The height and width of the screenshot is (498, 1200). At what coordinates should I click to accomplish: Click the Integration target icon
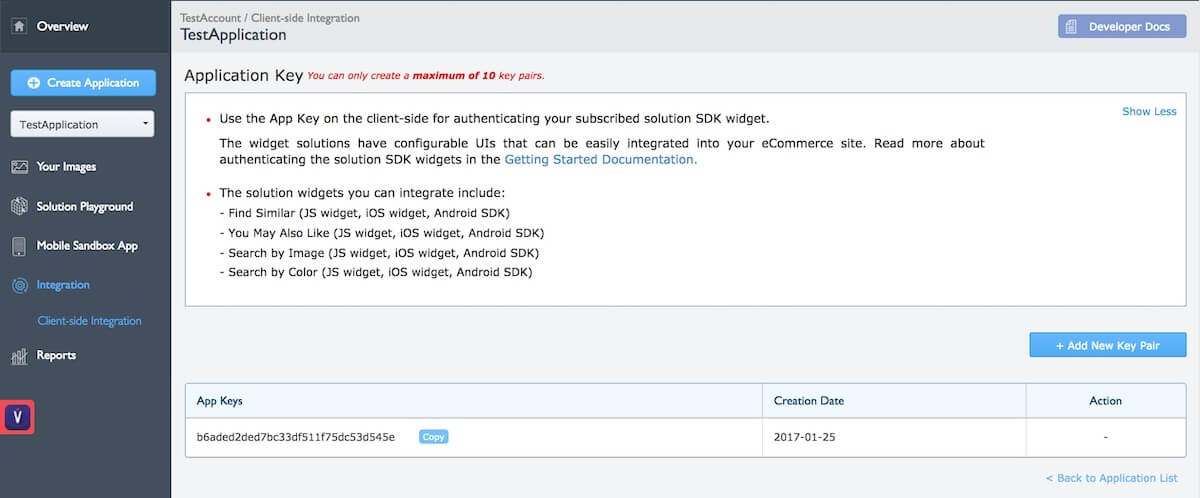click(19, 286)
